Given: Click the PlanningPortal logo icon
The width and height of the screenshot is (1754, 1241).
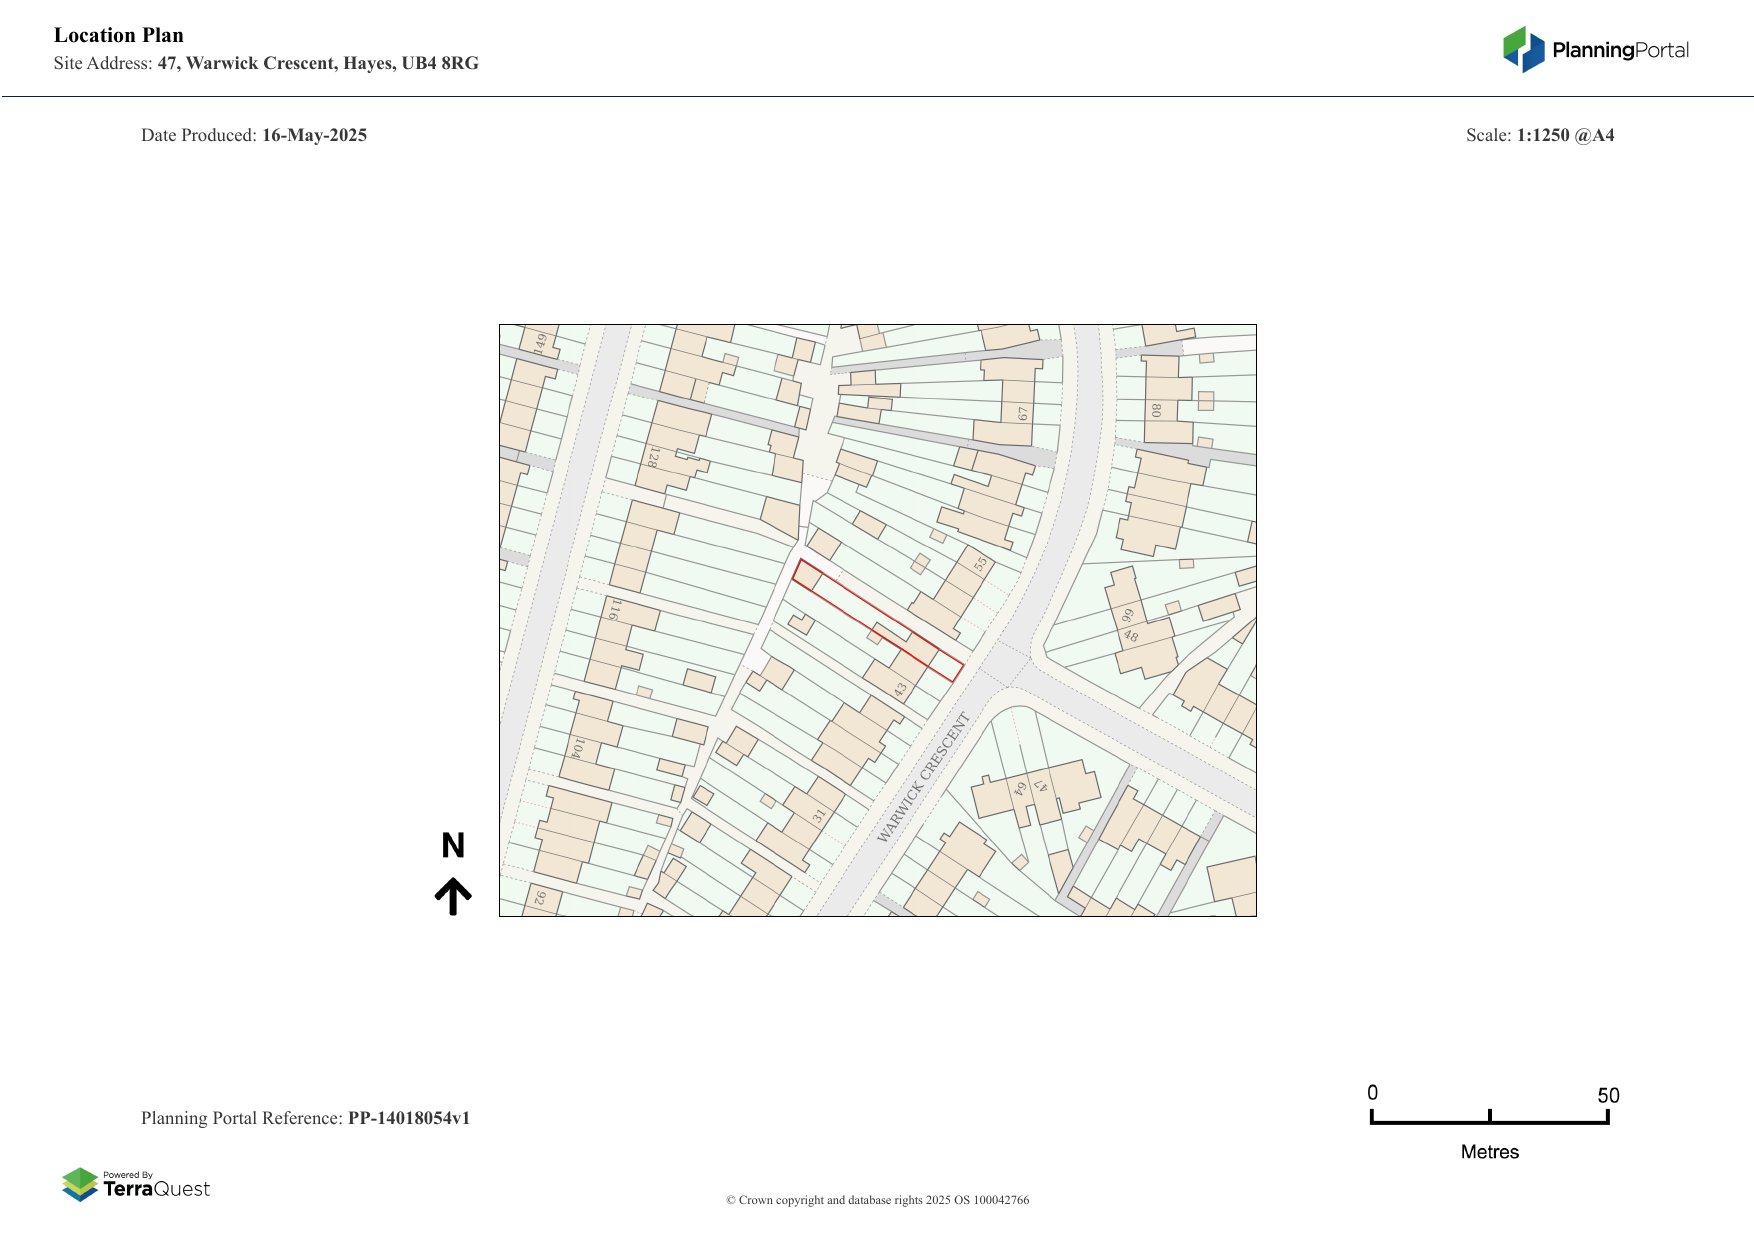Looking at the screenshot, I should 1523,49.
